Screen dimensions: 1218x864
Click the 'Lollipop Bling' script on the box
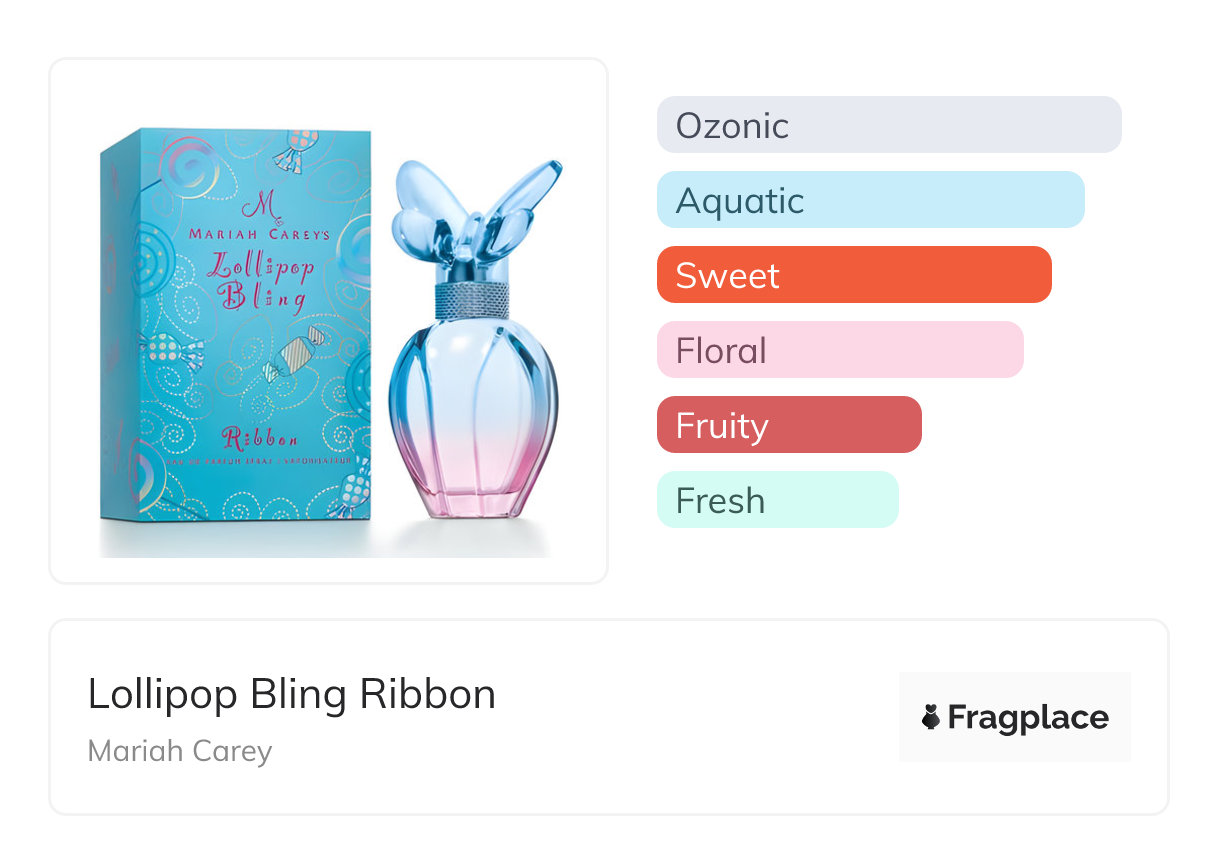point(259,281)
